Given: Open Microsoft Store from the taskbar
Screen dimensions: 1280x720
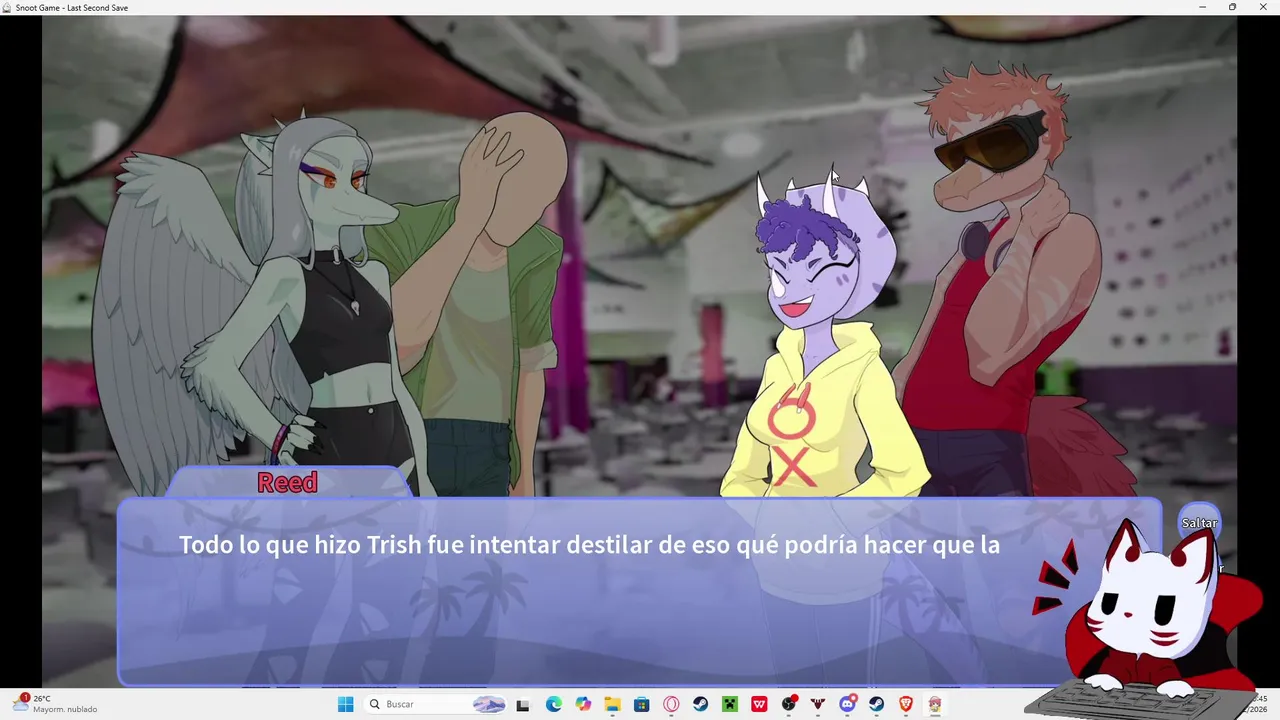Looking at the screenshot, I should (642, 704).
